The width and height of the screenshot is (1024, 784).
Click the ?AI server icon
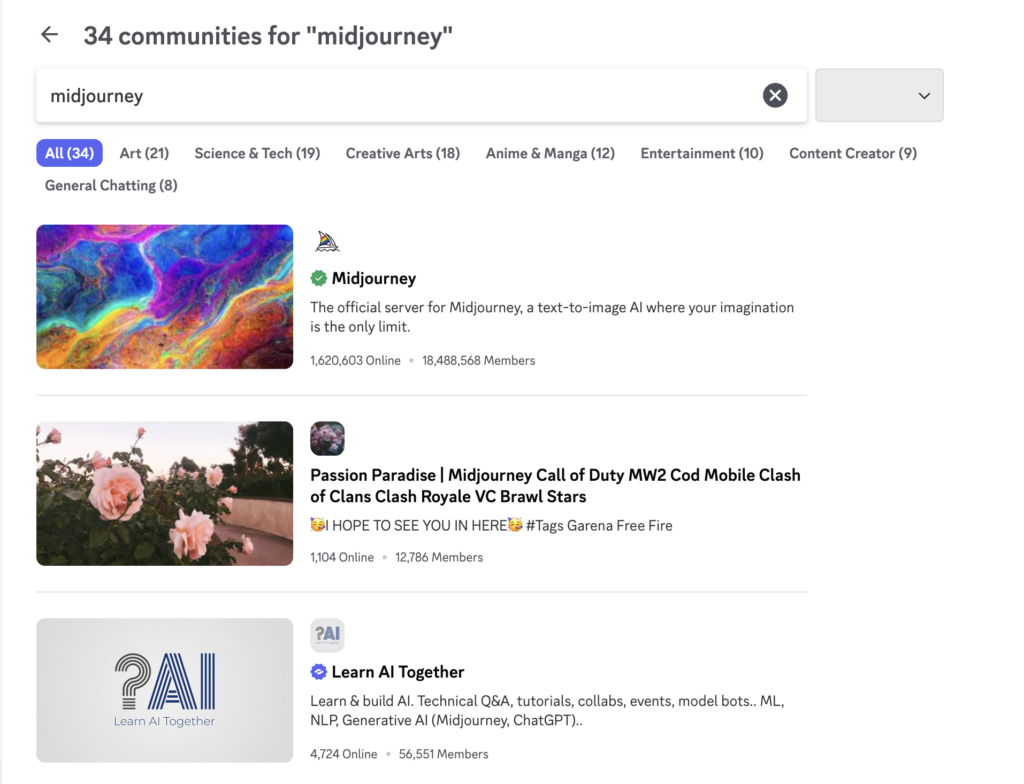(x=327, y=635)
